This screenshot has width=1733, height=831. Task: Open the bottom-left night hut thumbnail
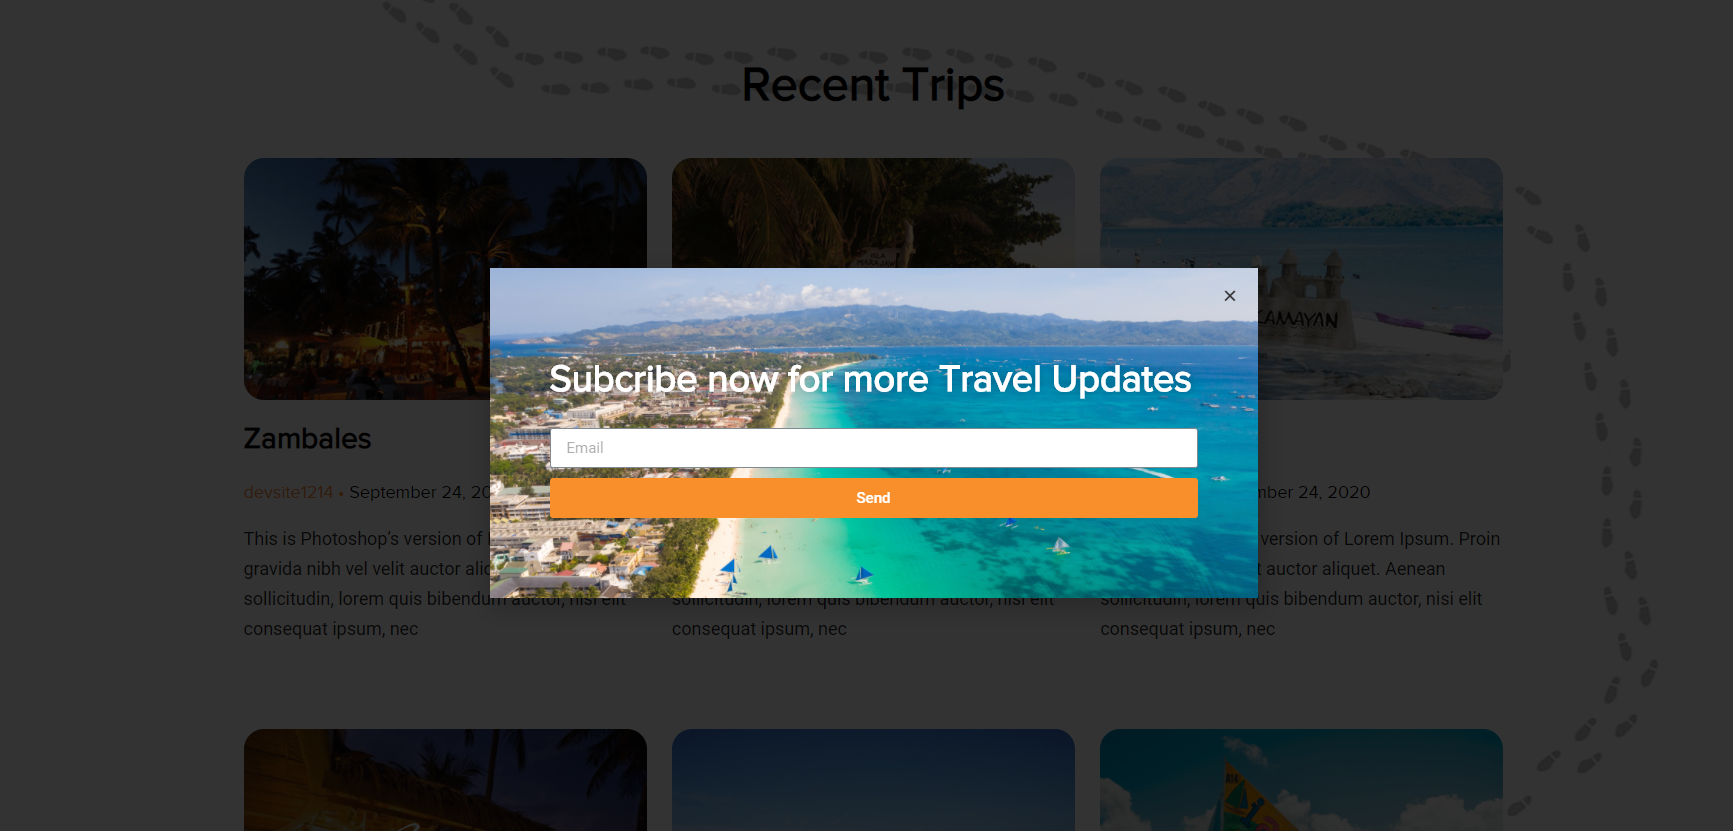pos(445,780)
